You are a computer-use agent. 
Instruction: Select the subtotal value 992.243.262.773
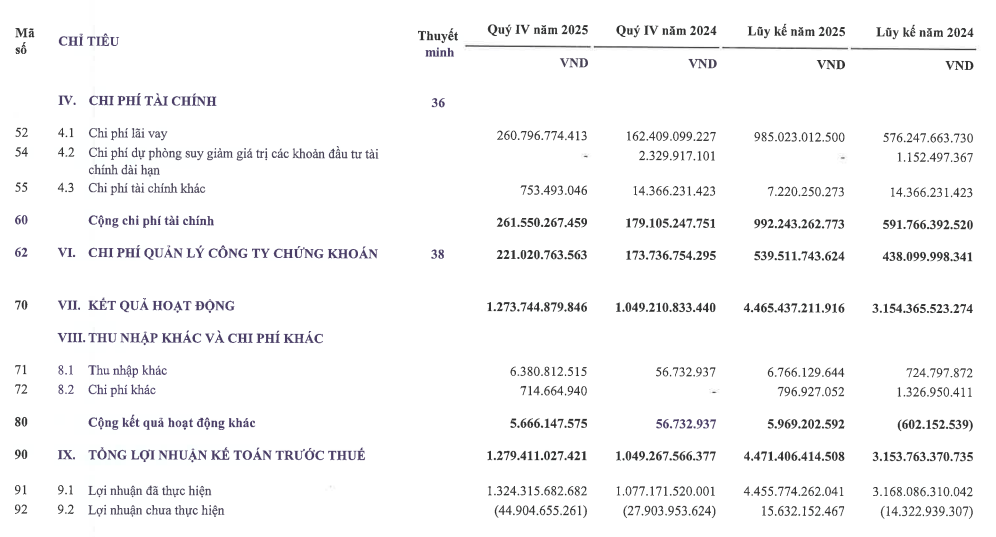795,221
